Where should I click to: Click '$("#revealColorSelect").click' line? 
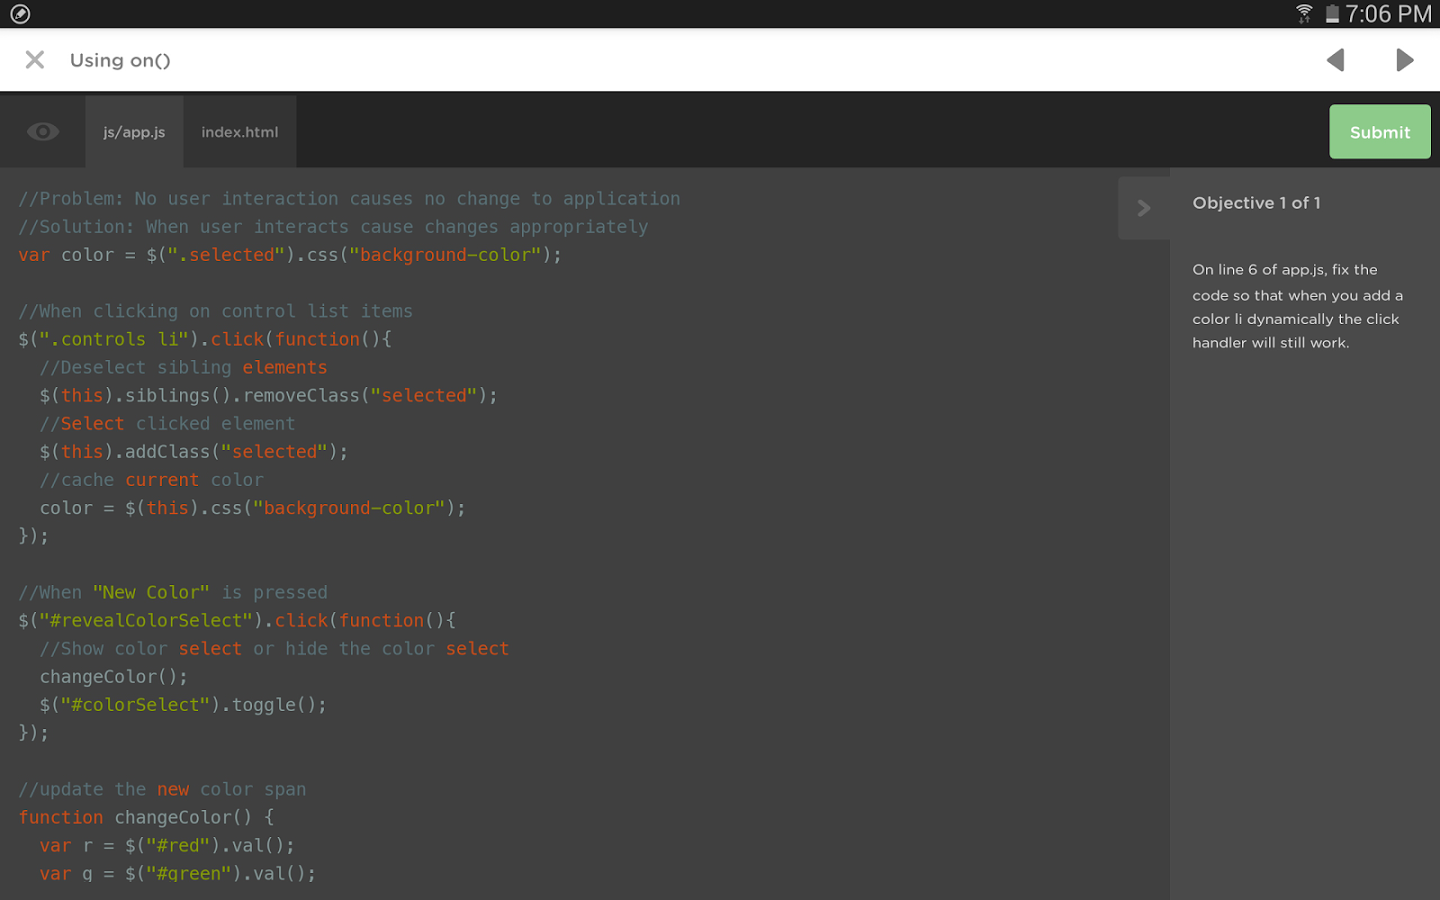coord(237,620)
